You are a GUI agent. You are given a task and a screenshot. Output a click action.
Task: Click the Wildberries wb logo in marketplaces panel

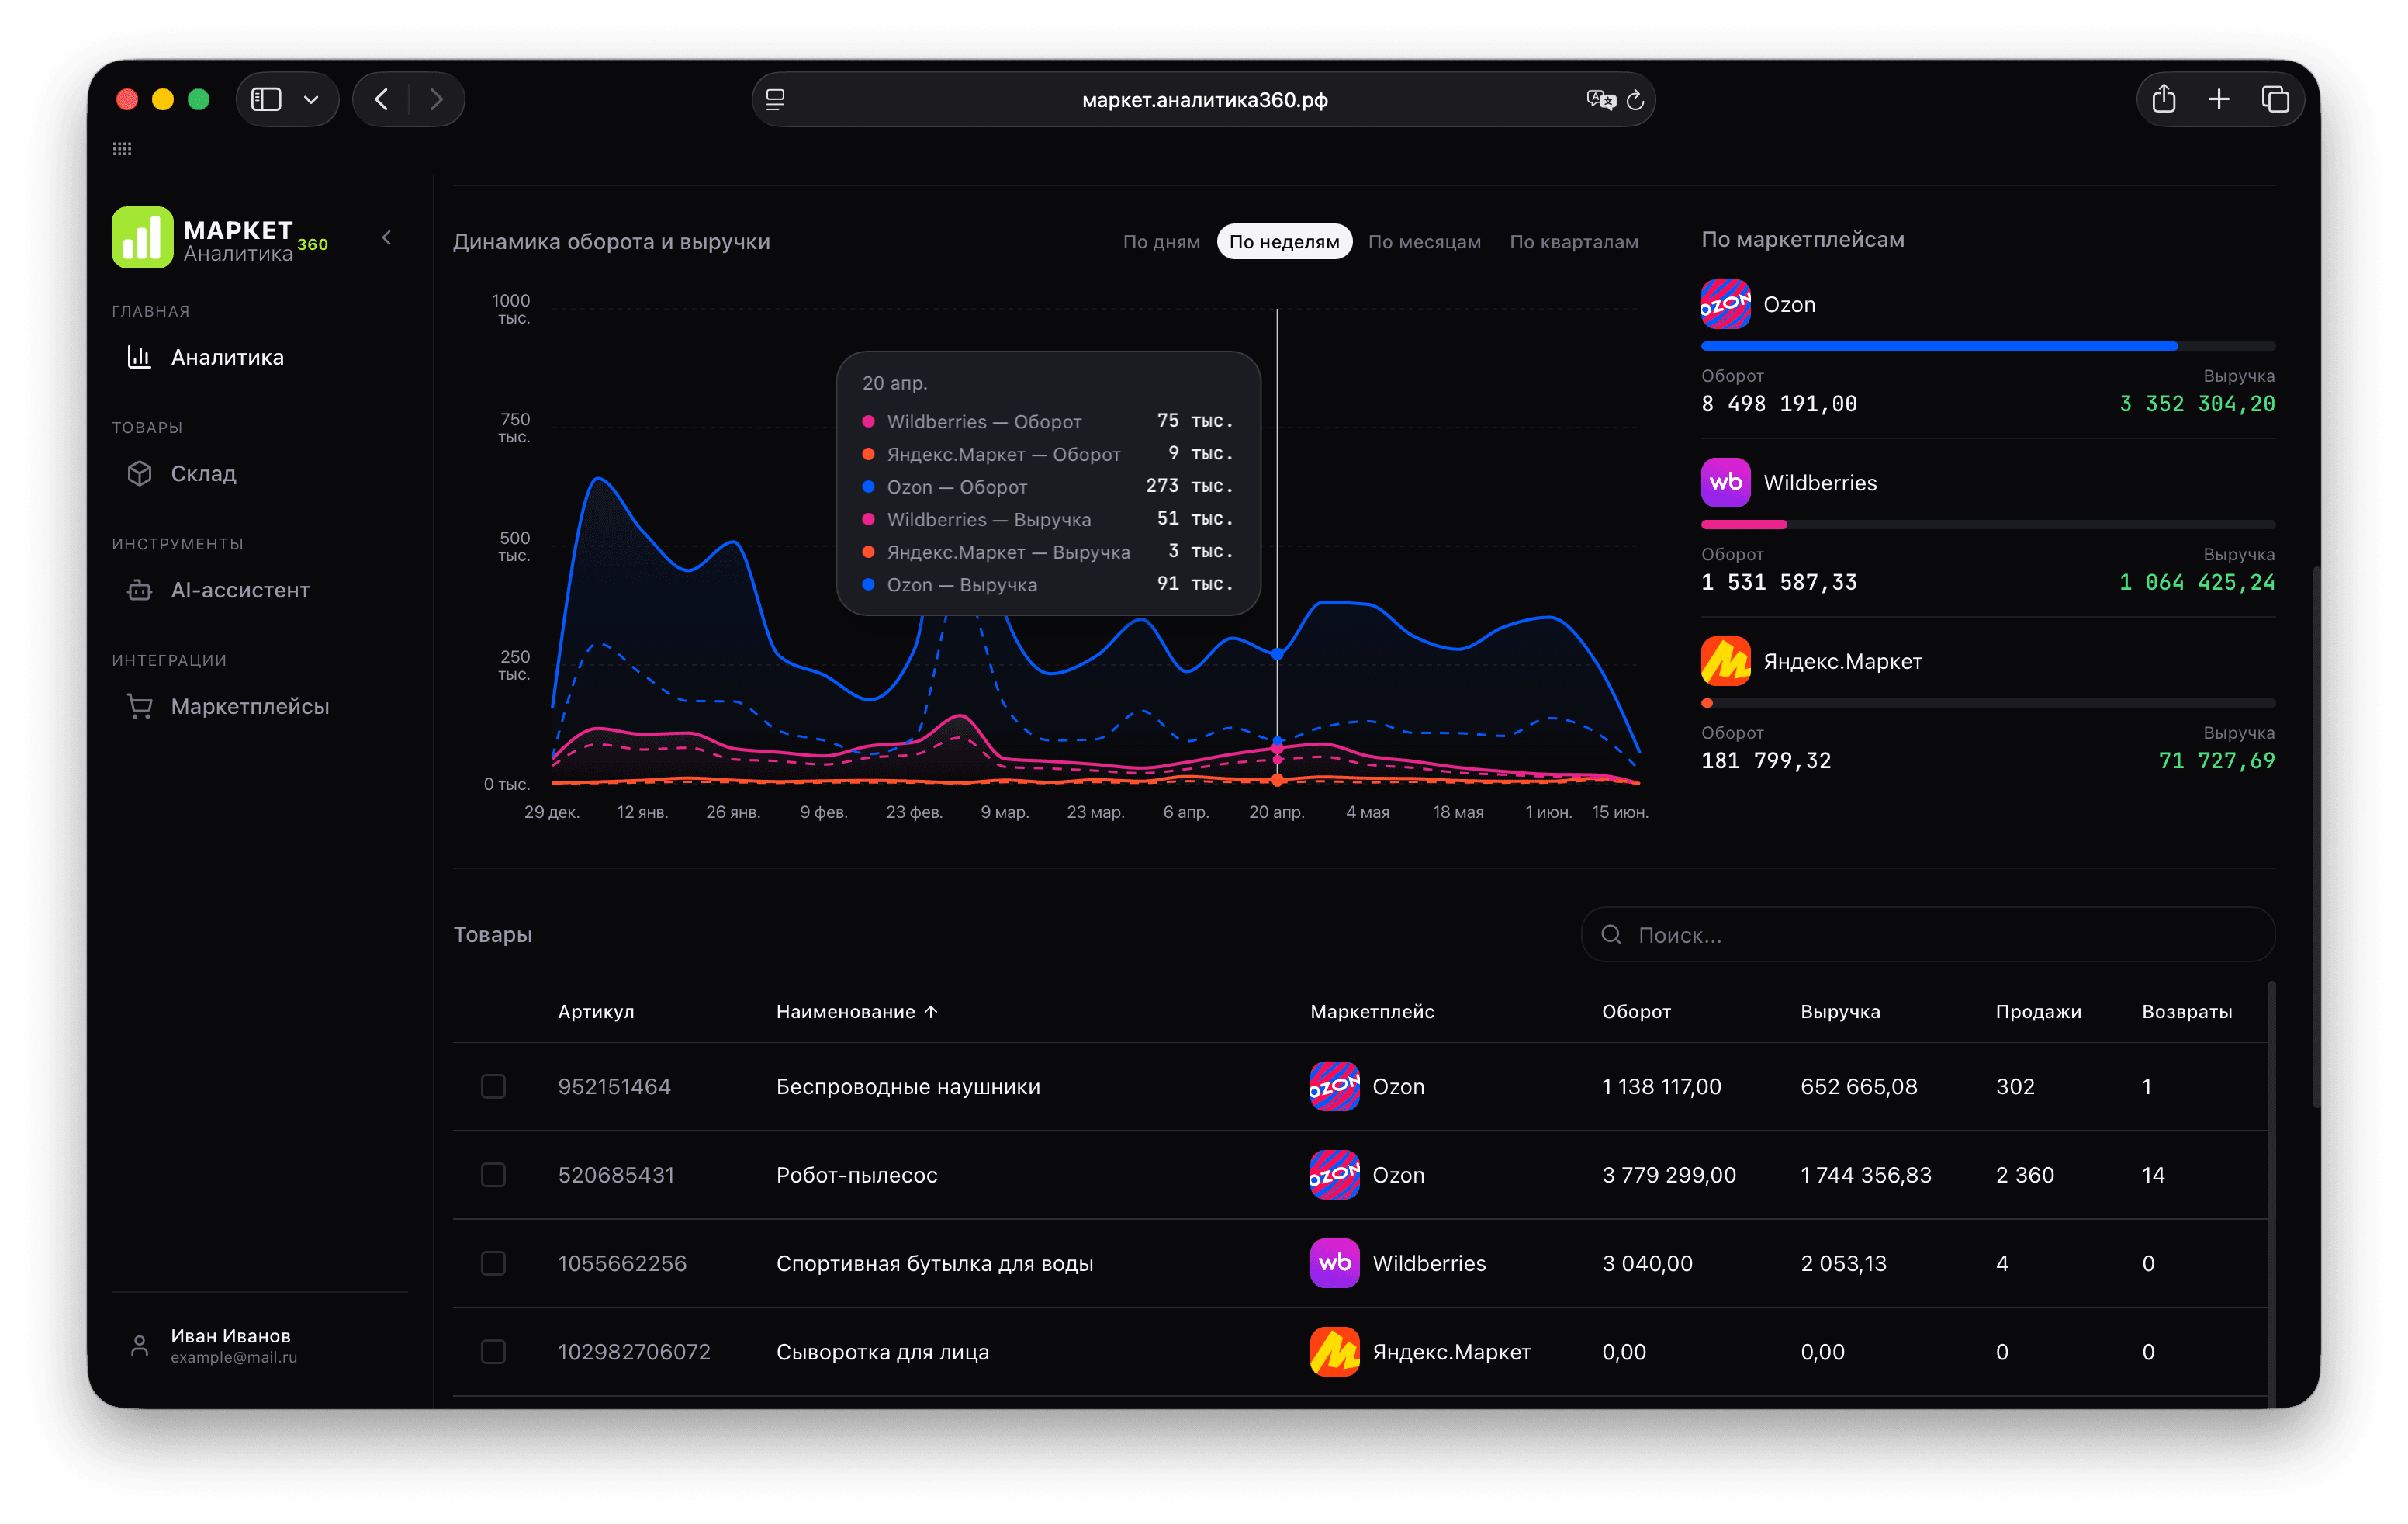tap(1725, 483)
